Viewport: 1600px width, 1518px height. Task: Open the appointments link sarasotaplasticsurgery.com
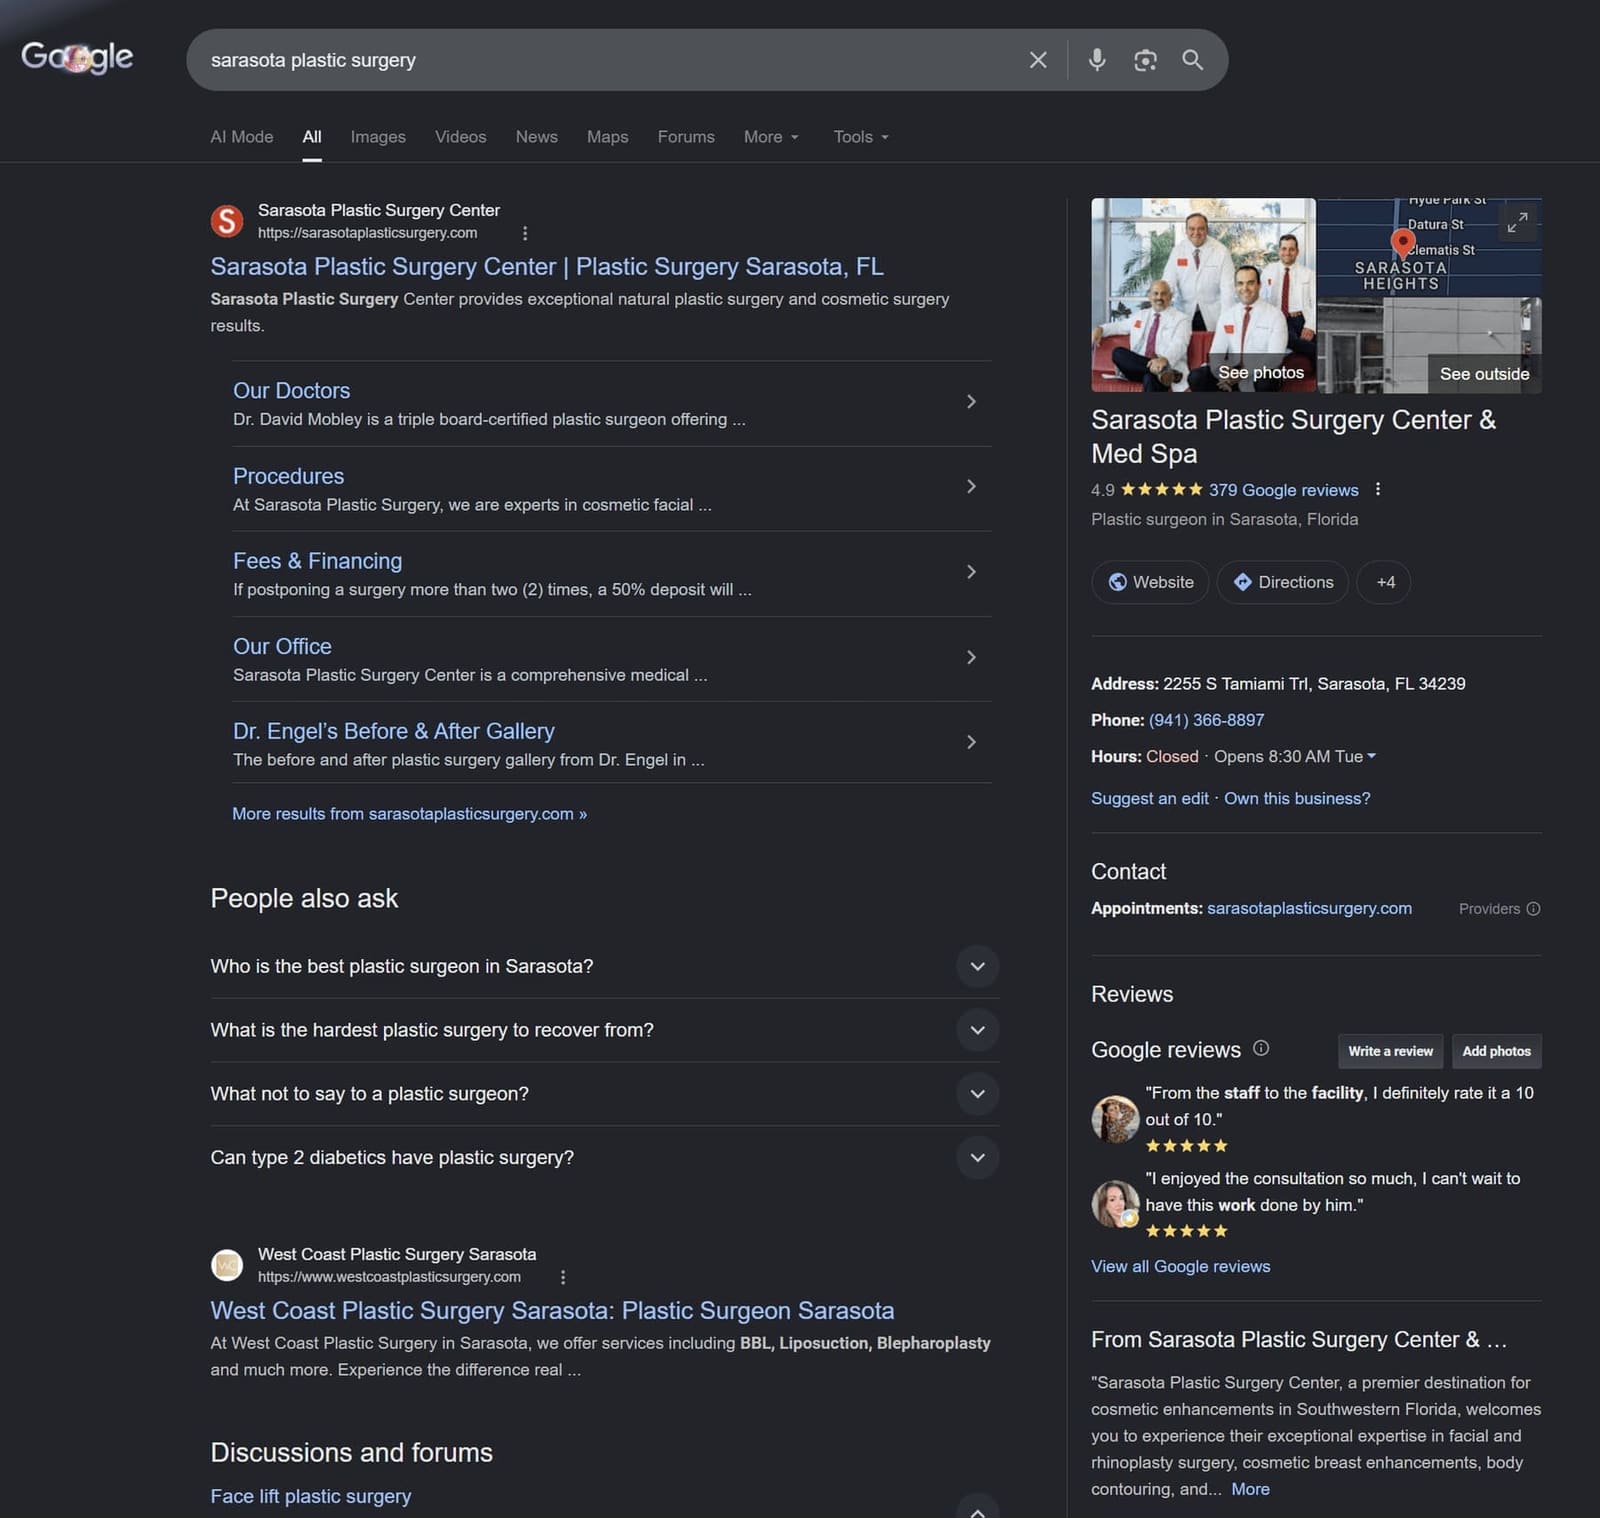[x=1309, y=908]
